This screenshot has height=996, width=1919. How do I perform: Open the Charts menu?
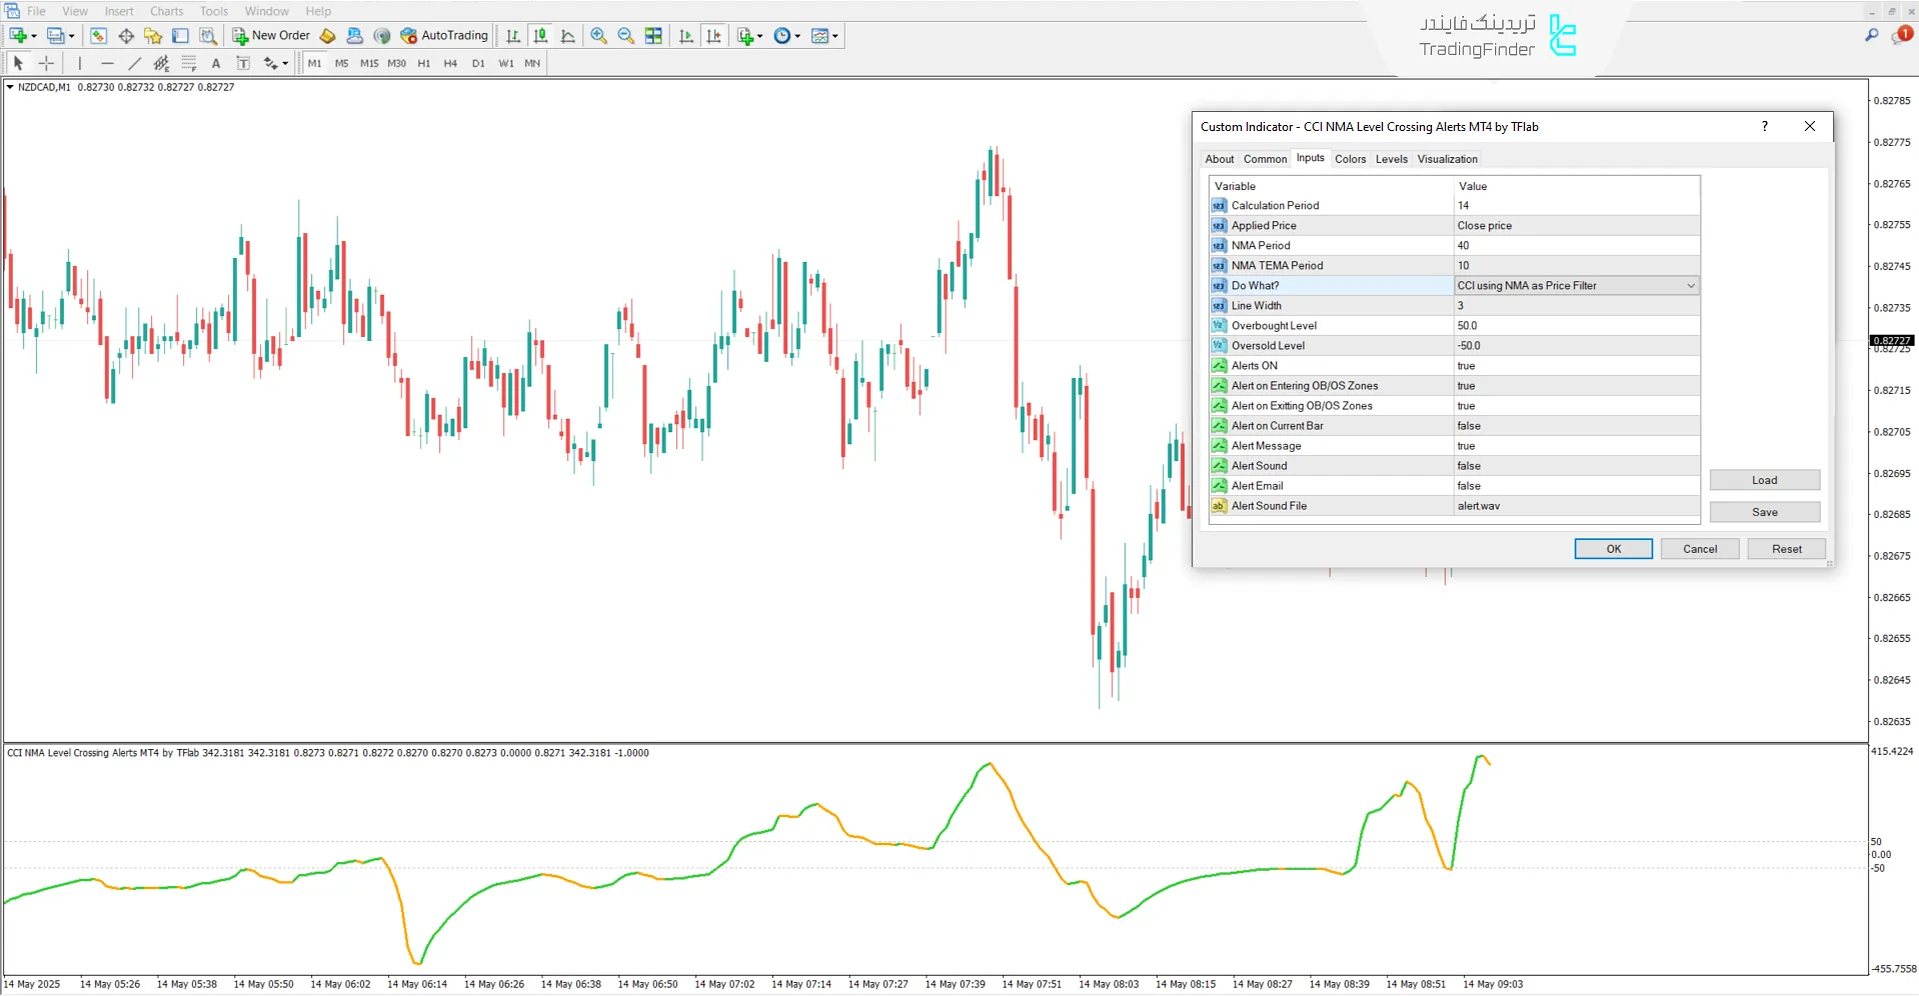coord(166,11)
